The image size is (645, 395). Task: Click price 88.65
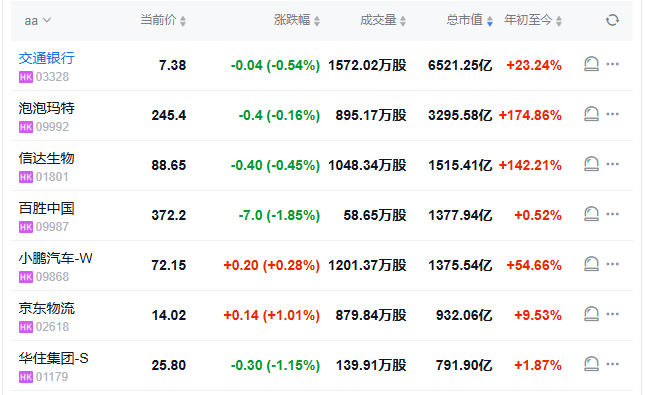[169, 165]
